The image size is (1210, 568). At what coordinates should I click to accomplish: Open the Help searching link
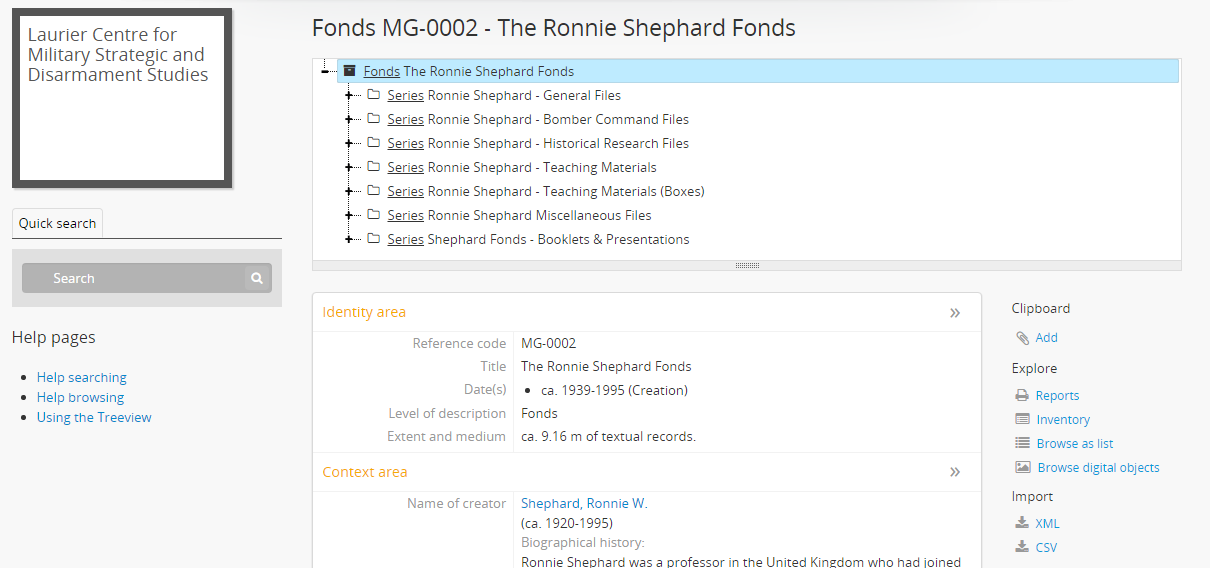[82, 377]
